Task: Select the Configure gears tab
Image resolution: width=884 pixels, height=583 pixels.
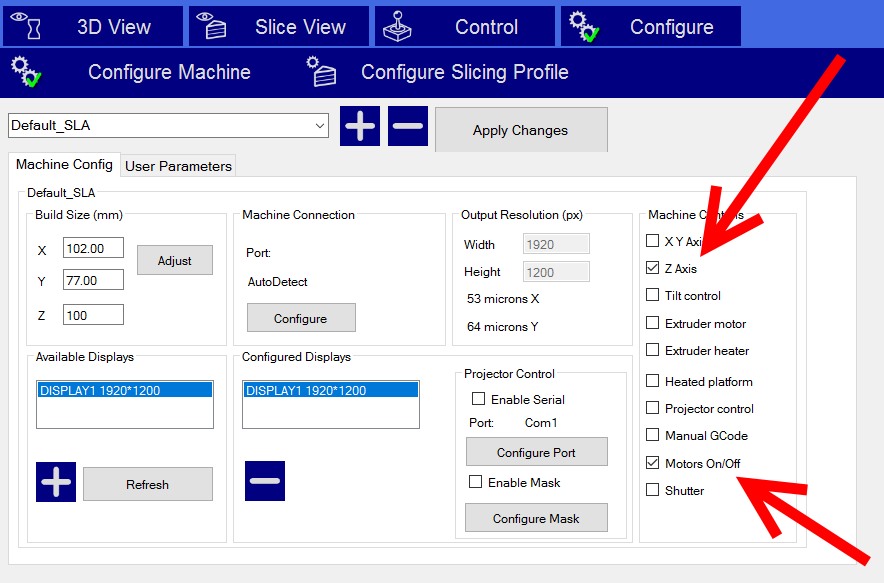Action: click(650, 27)
